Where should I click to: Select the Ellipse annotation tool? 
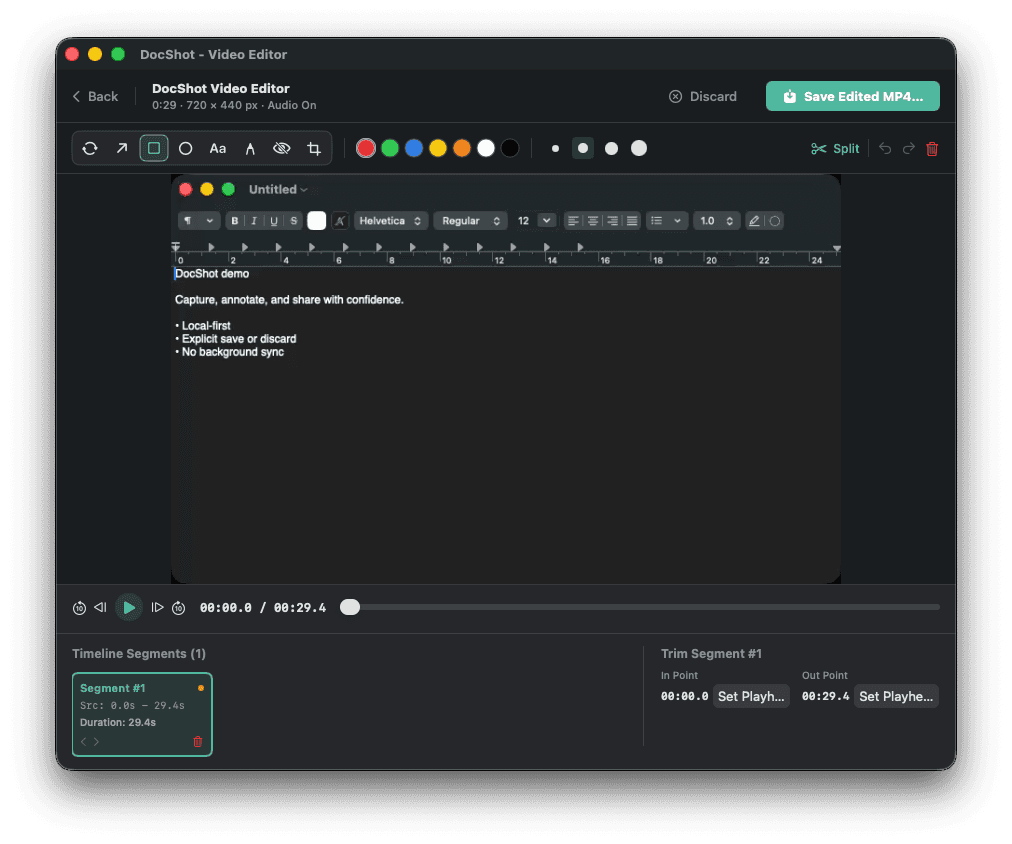click(x=185, y=148)
